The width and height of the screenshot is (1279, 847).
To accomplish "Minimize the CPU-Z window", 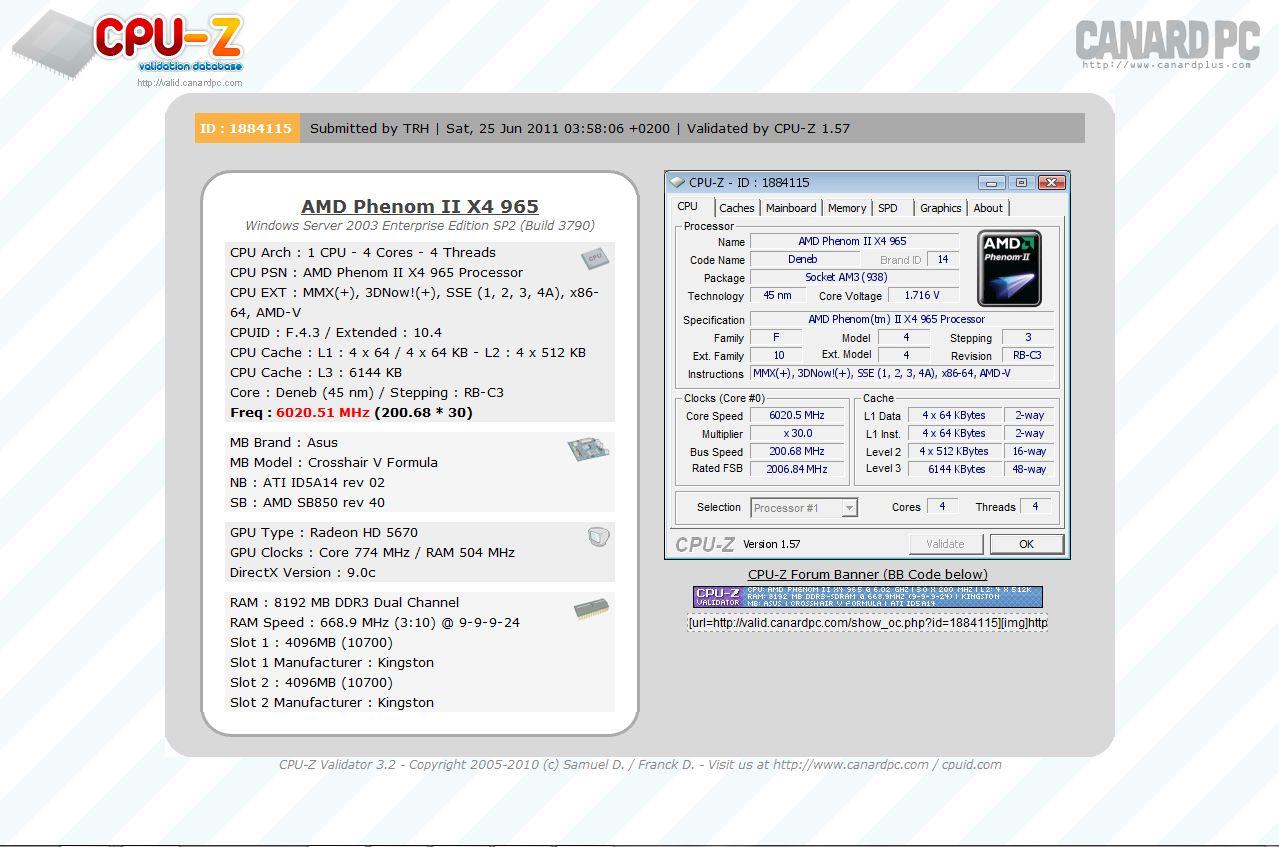I will [992, 183].
